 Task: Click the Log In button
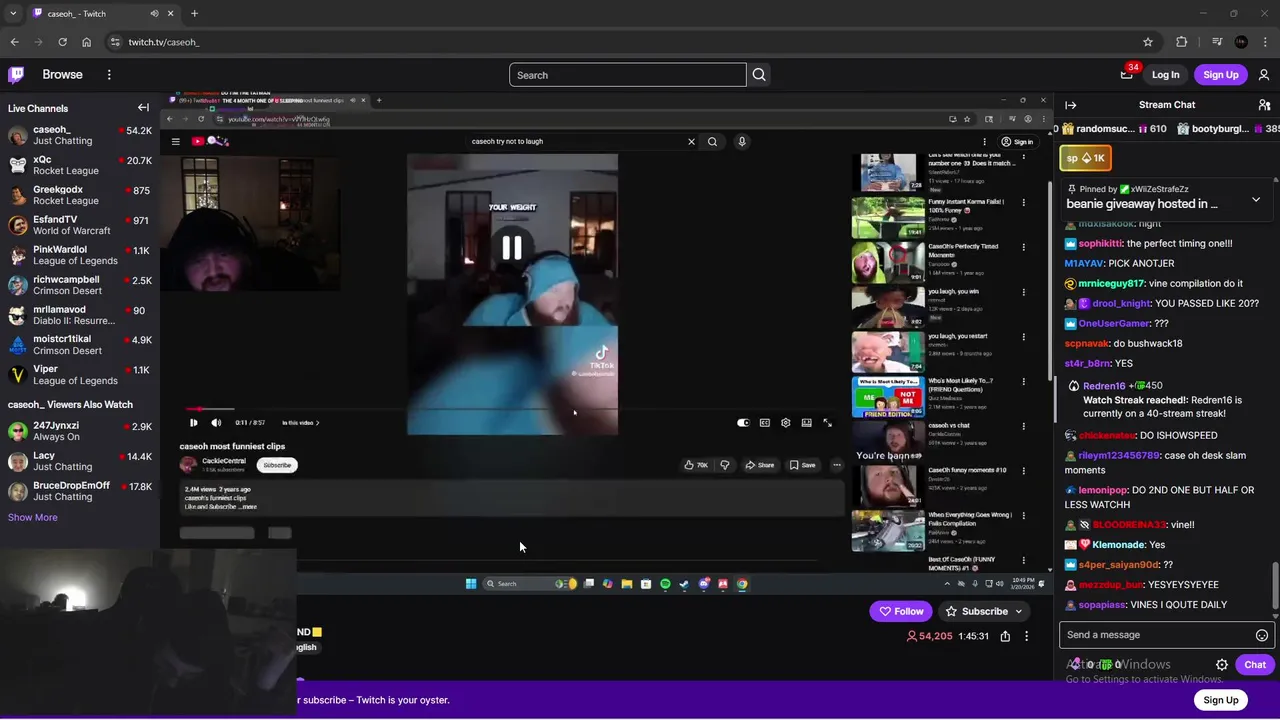coord(1165,75)
